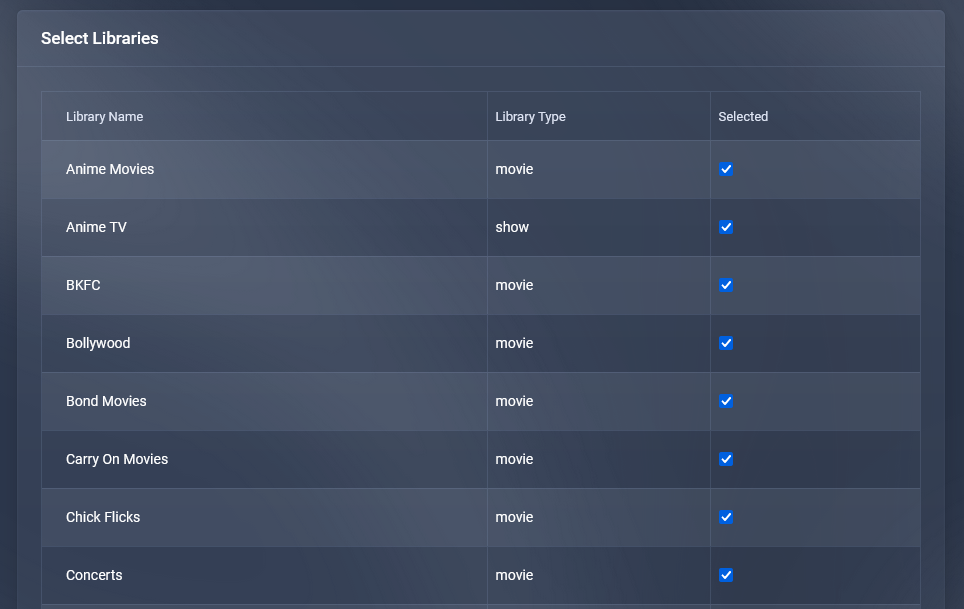Screen dimensions: 964x609
Task: Click the Bond Movies library name
Action: [106, 401]
